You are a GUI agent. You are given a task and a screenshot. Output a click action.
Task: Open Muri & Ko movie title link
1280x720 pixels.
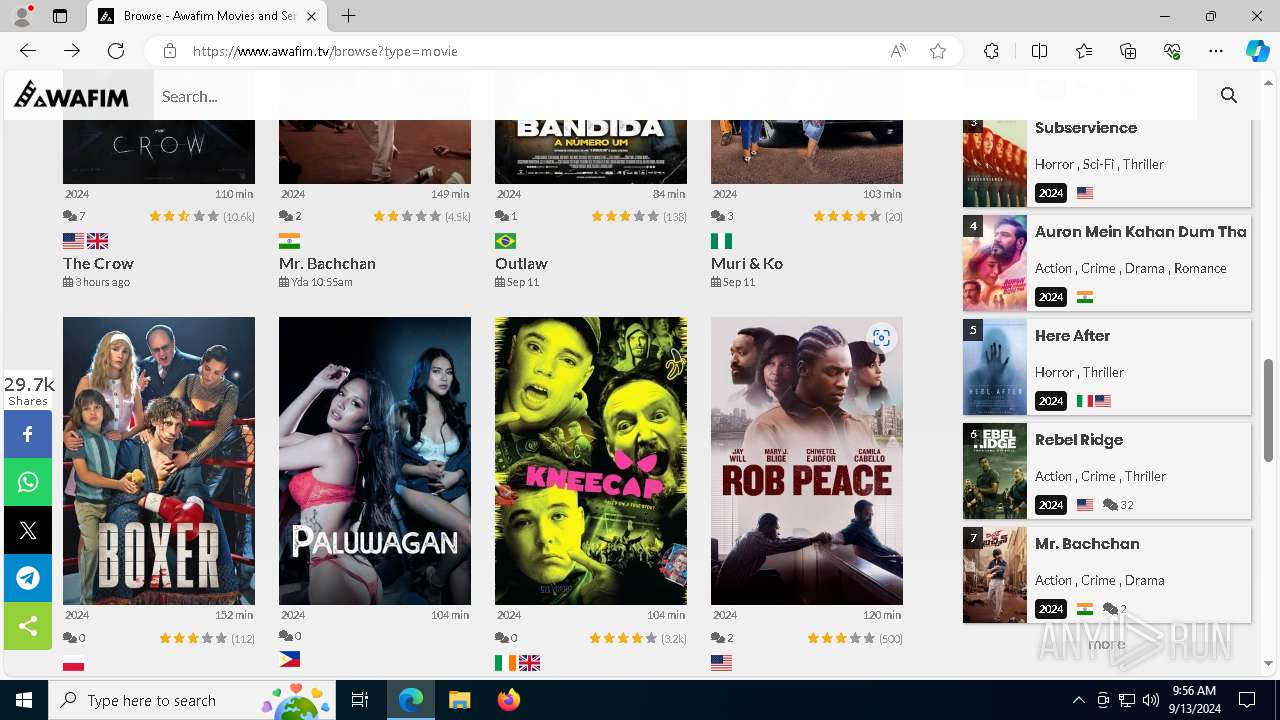pos(747,263)
